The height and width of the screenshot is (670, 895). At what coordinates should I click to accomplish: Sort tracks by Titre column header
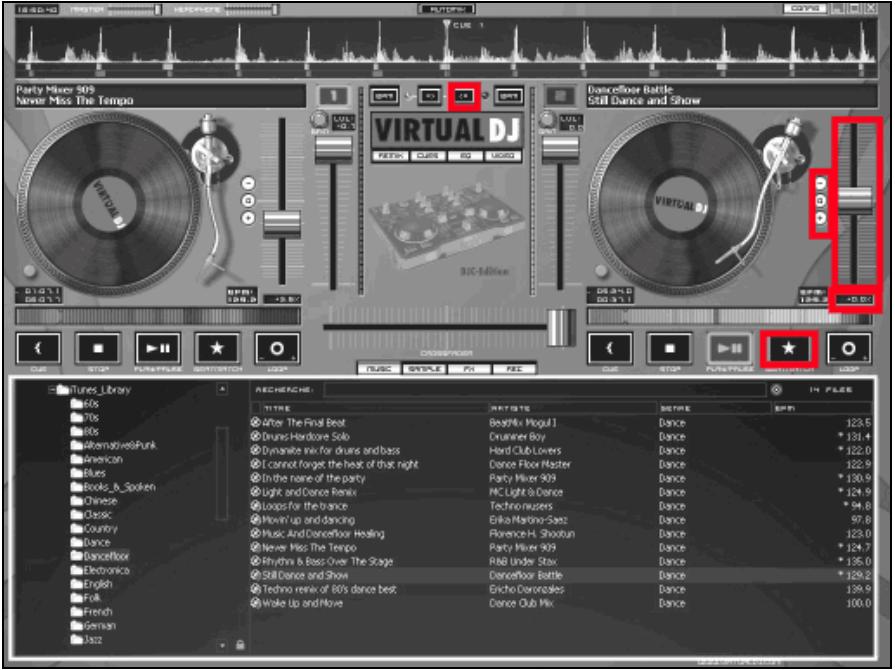click(x=375, y=409)
